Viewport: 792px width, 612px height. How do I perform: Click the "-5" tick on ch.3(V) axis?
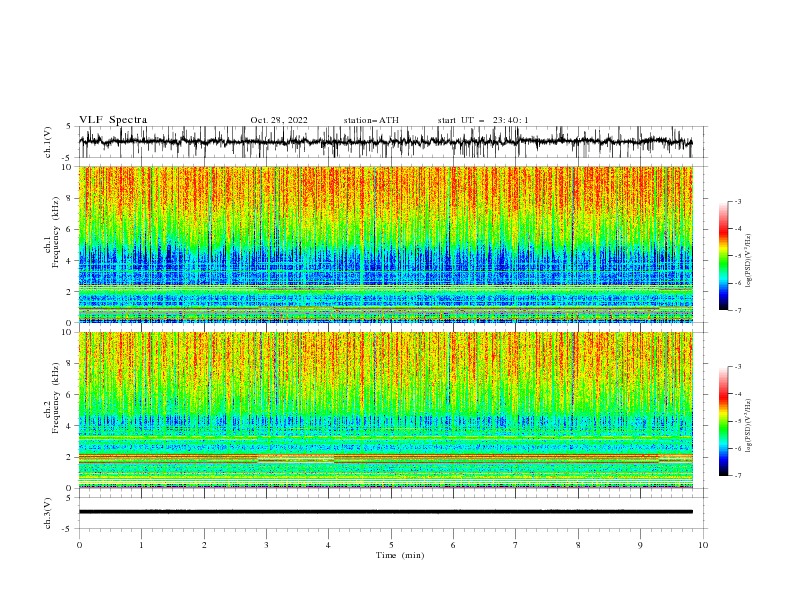click(x=68, y=529)
